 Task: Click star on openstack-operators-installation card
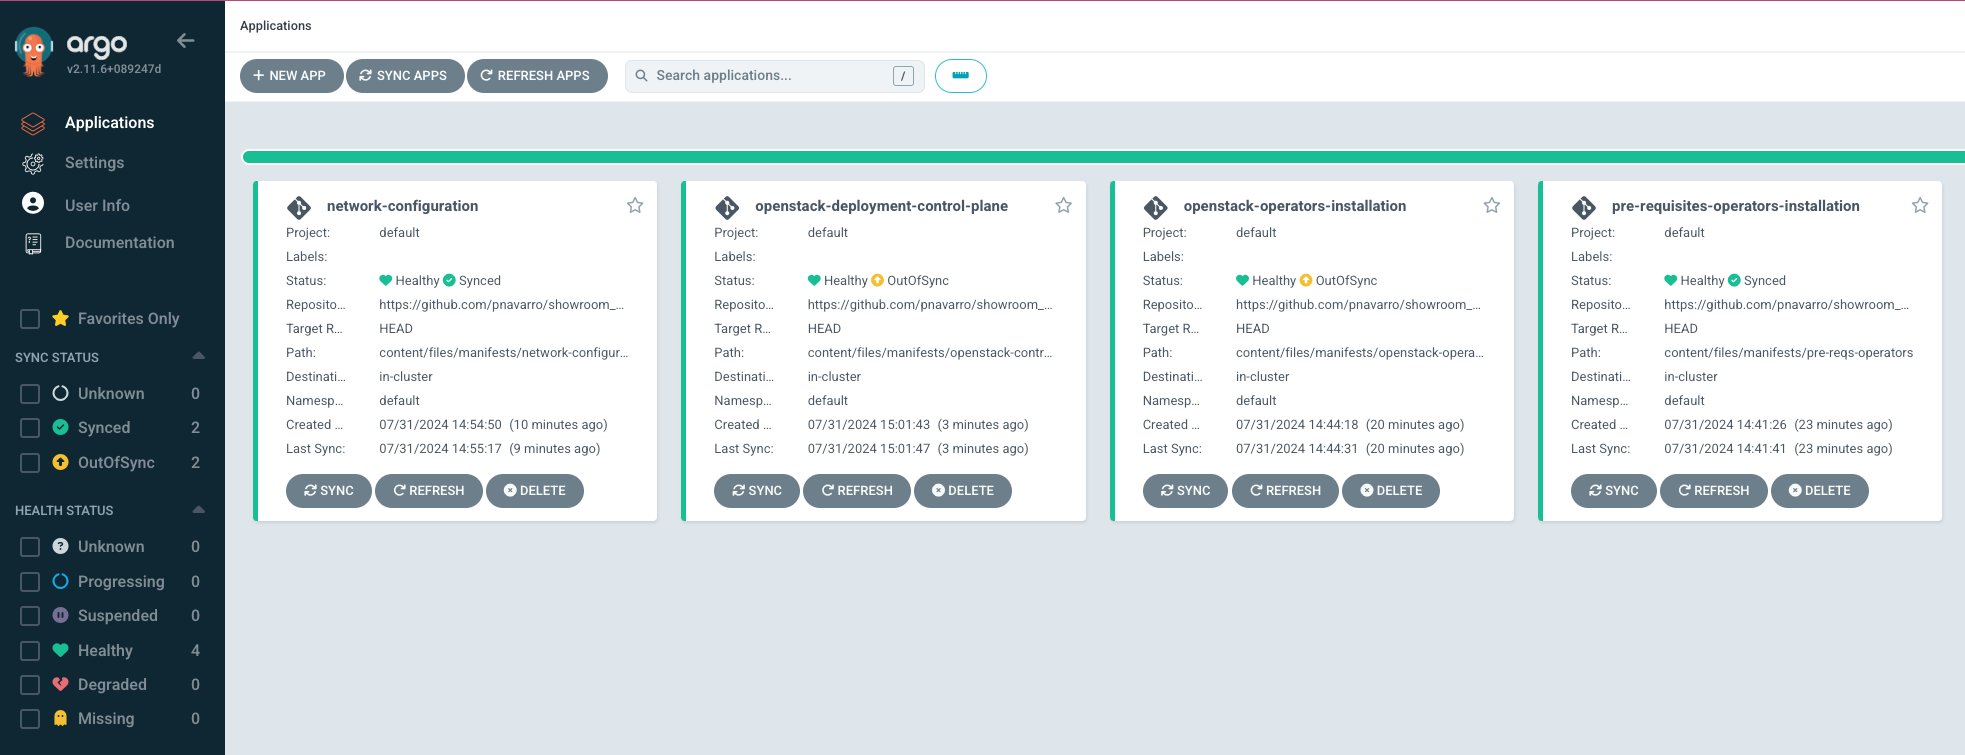(1491, 206)
